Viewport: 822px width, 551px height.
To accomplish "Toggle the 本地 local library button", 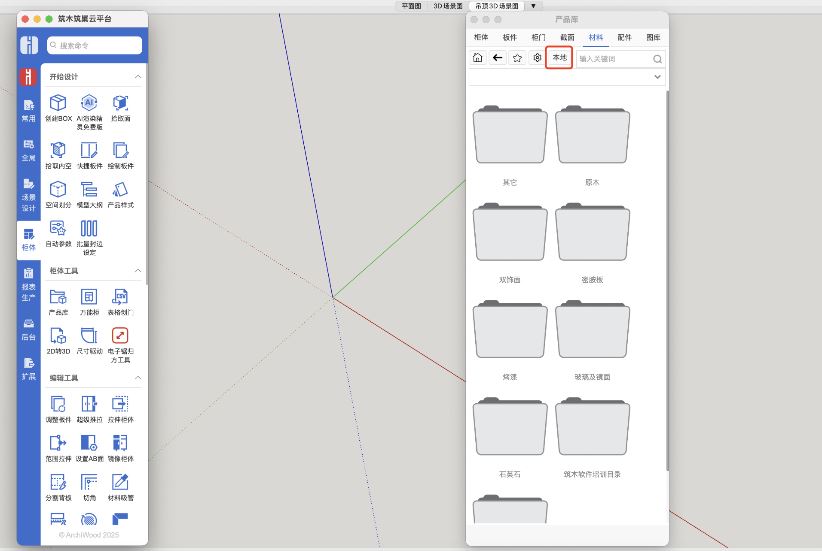I will [x=559, y=58].
